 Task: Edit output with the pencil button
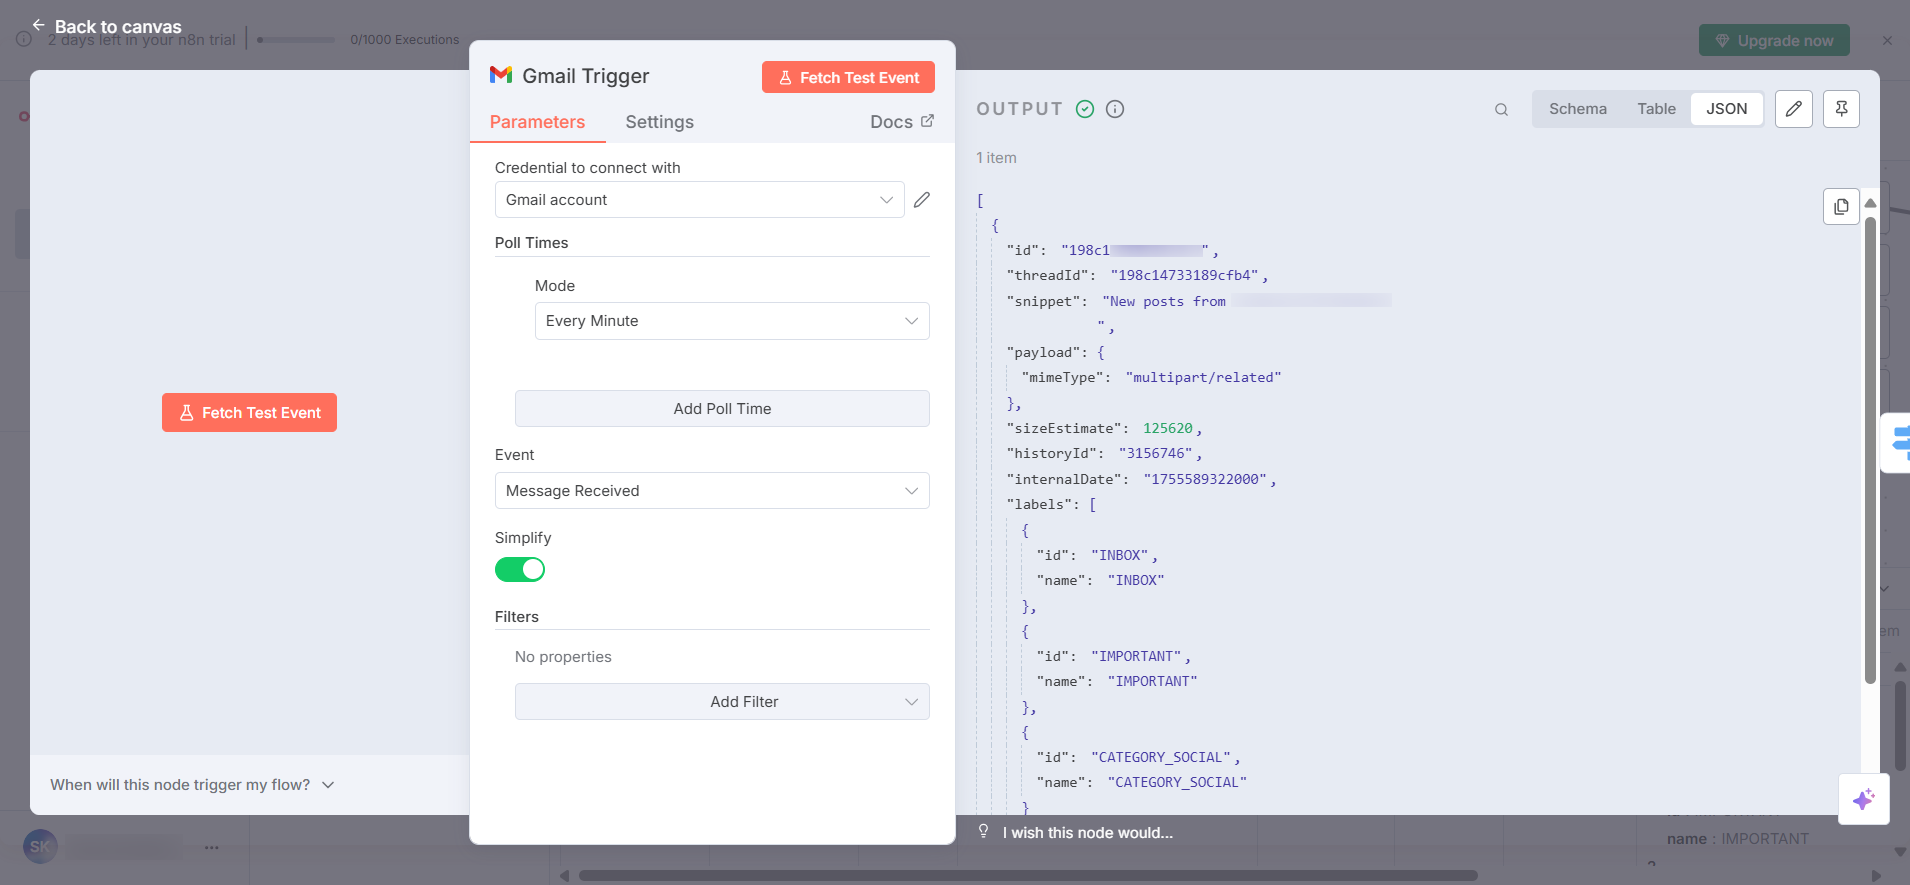1794,109
